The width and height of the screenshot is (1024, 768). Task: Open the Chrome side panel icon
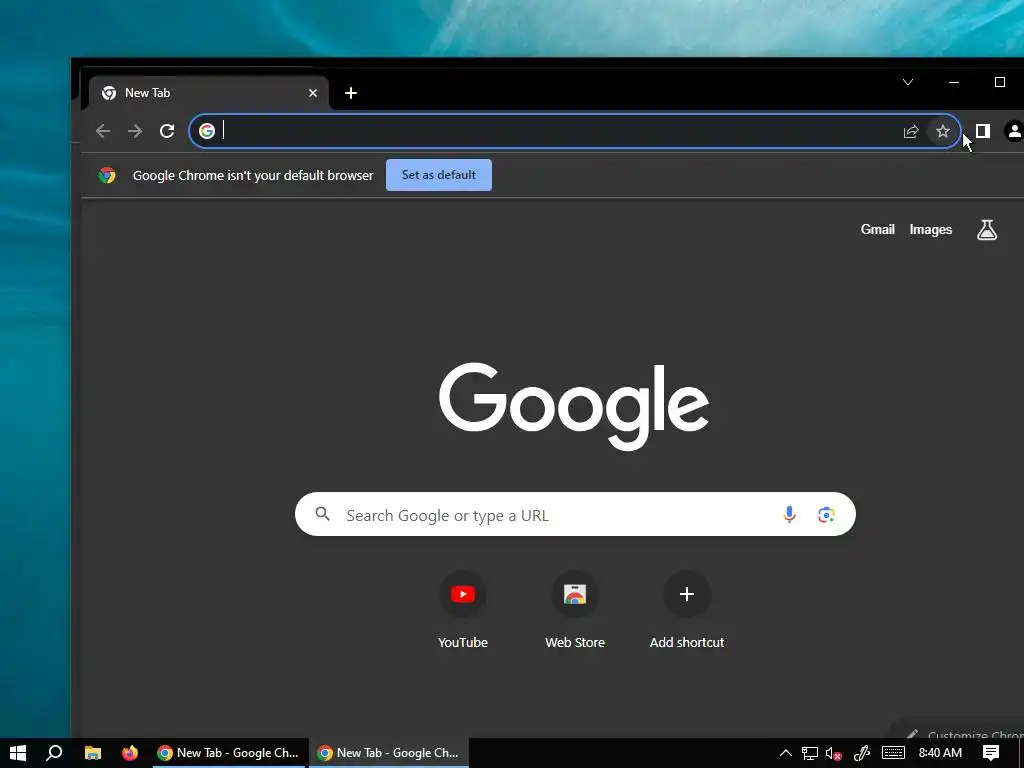click(982, 131)
